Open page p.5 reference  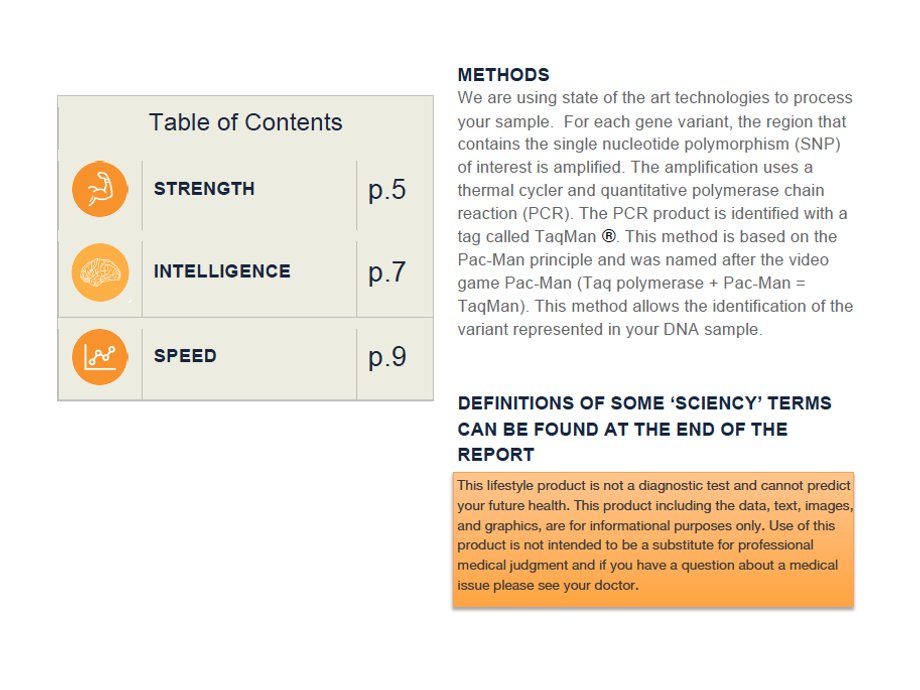[387, 190]
